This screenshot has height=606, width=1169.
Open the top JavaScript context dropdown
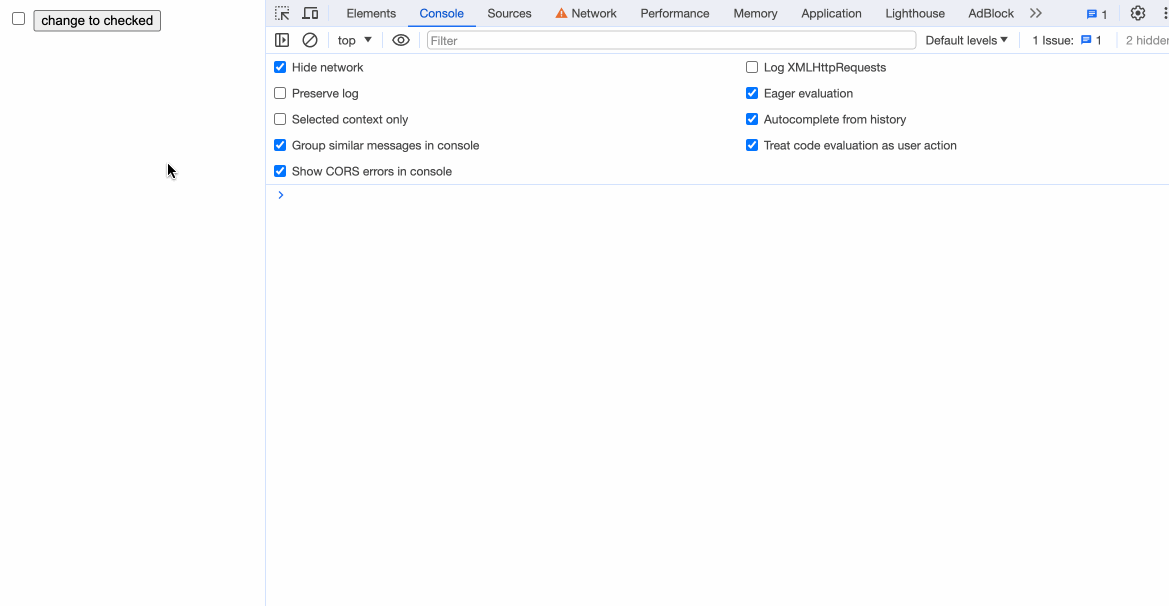coord(354,40)
